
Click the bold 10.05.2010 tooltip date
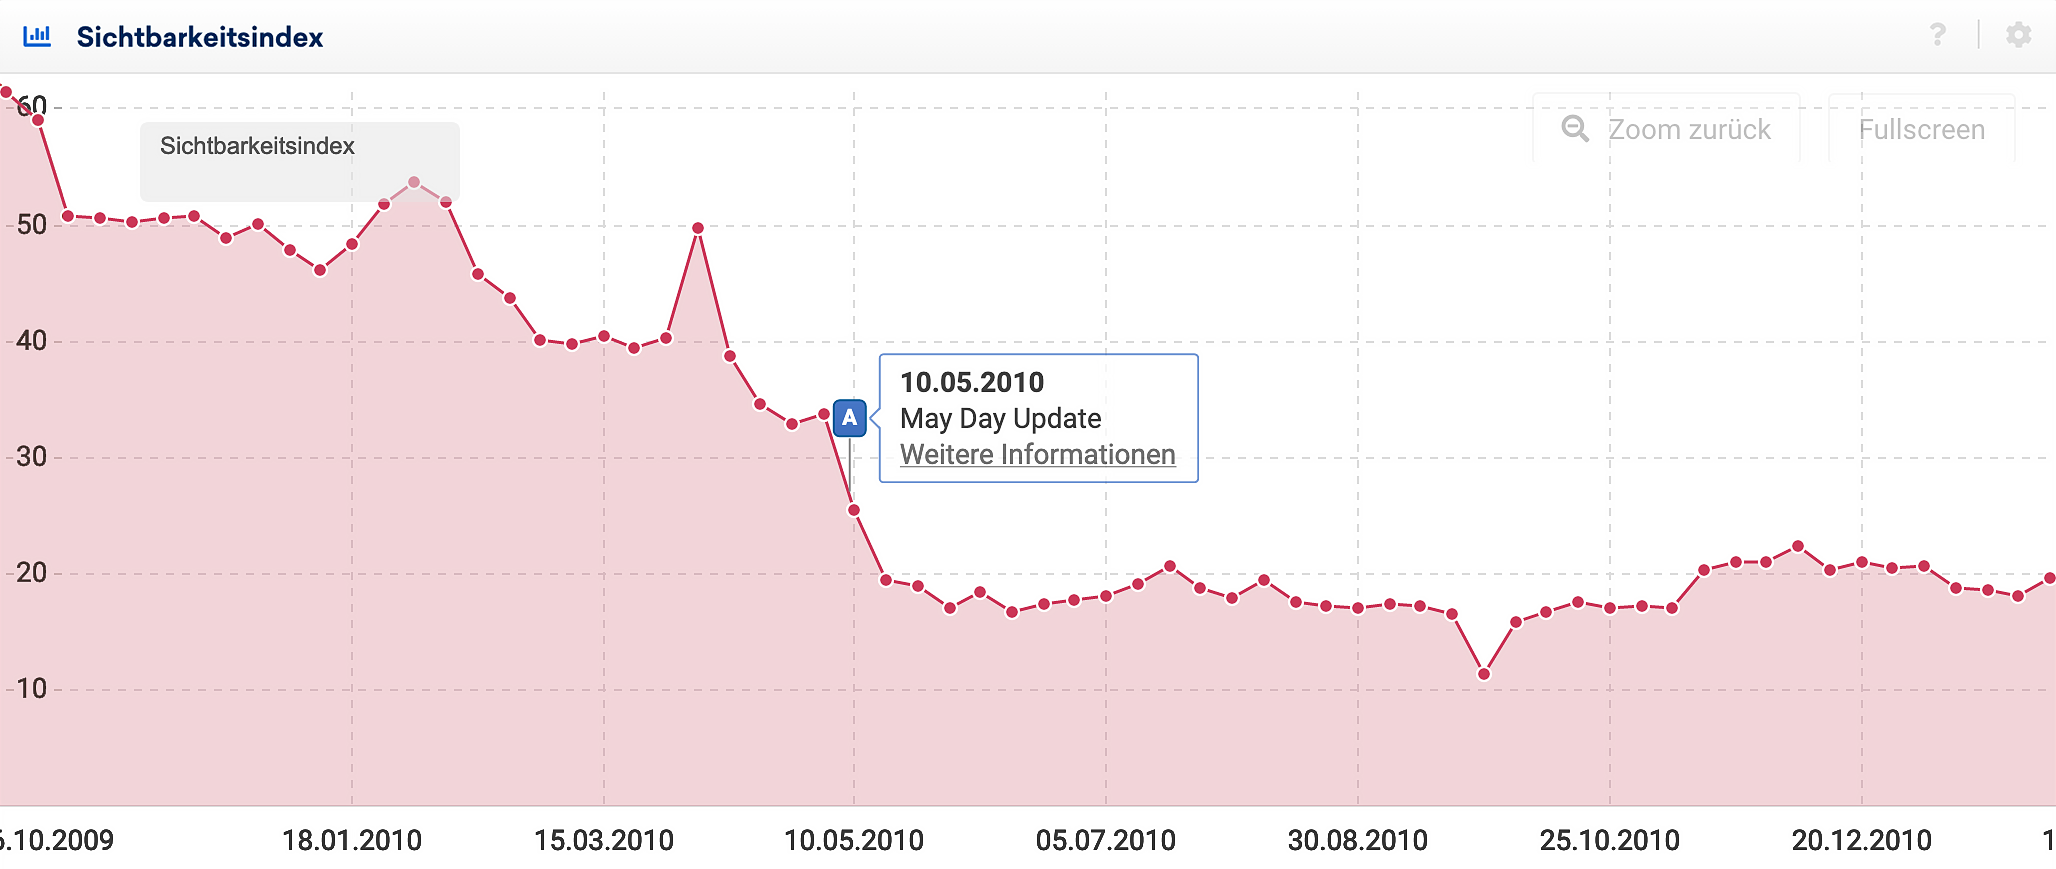coord(971,382)
